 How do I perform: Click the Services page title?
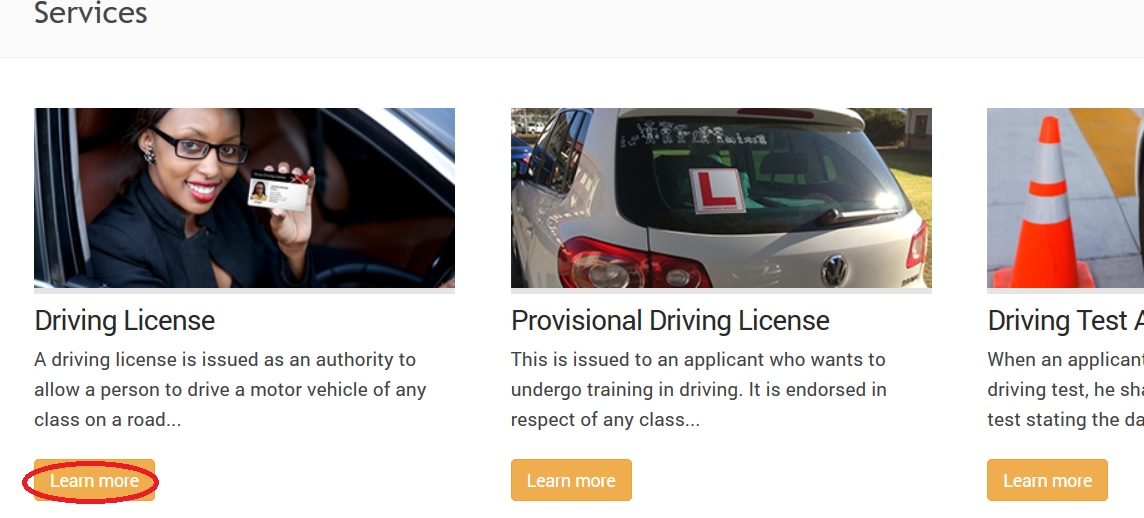tap(90, 12)
